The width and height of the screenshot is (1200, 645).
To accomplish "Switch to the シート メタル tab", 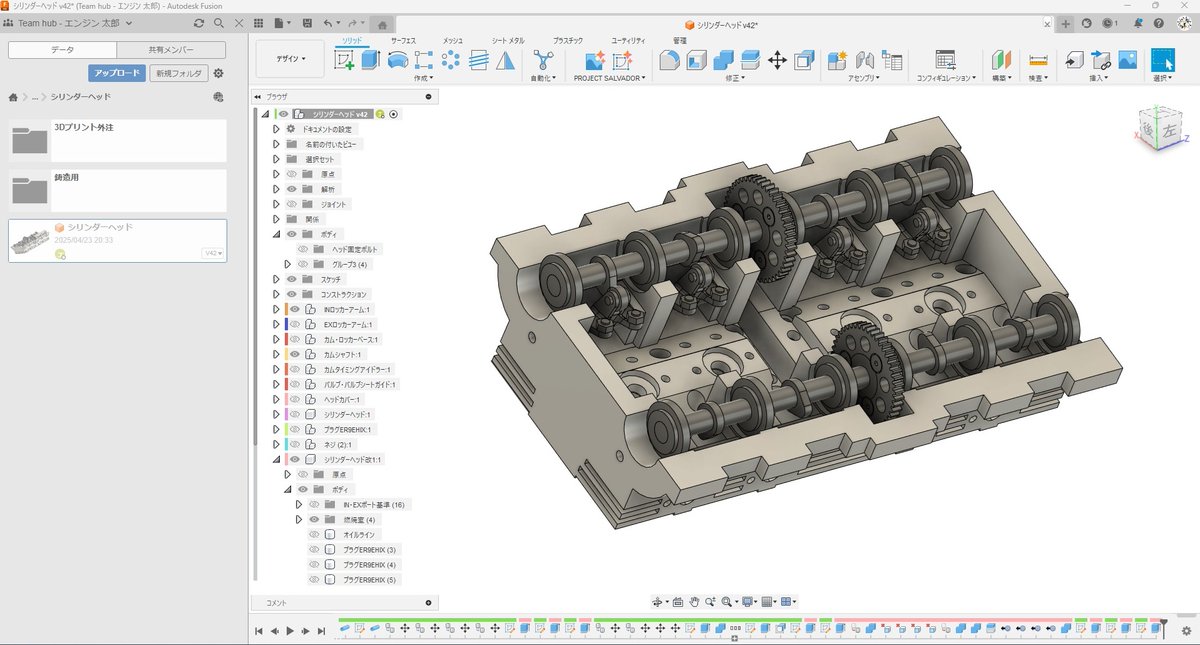I will (x=508, y=40).
